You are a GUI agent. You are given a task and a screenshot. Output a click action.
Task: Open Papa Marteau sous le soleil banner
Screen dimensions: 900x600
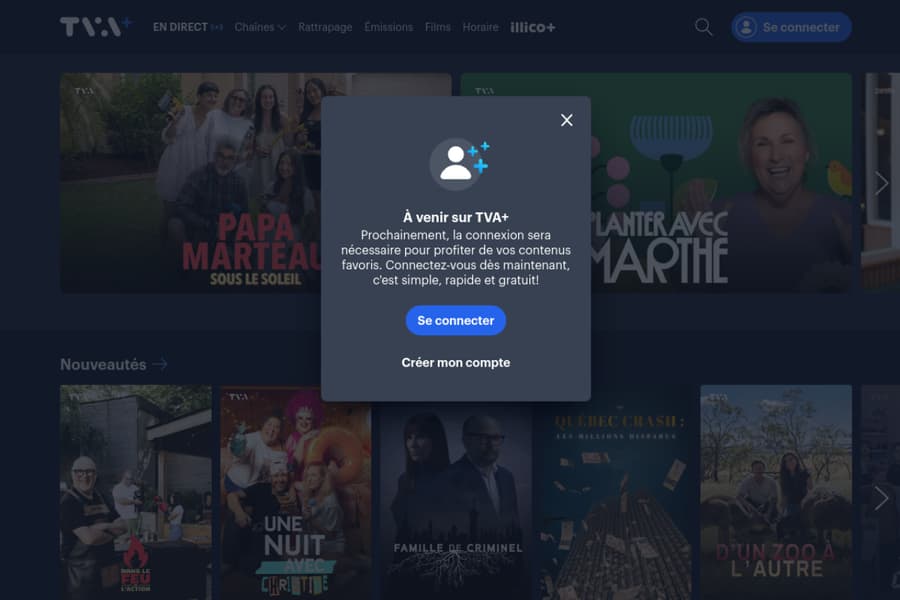[x=191, y=183]
